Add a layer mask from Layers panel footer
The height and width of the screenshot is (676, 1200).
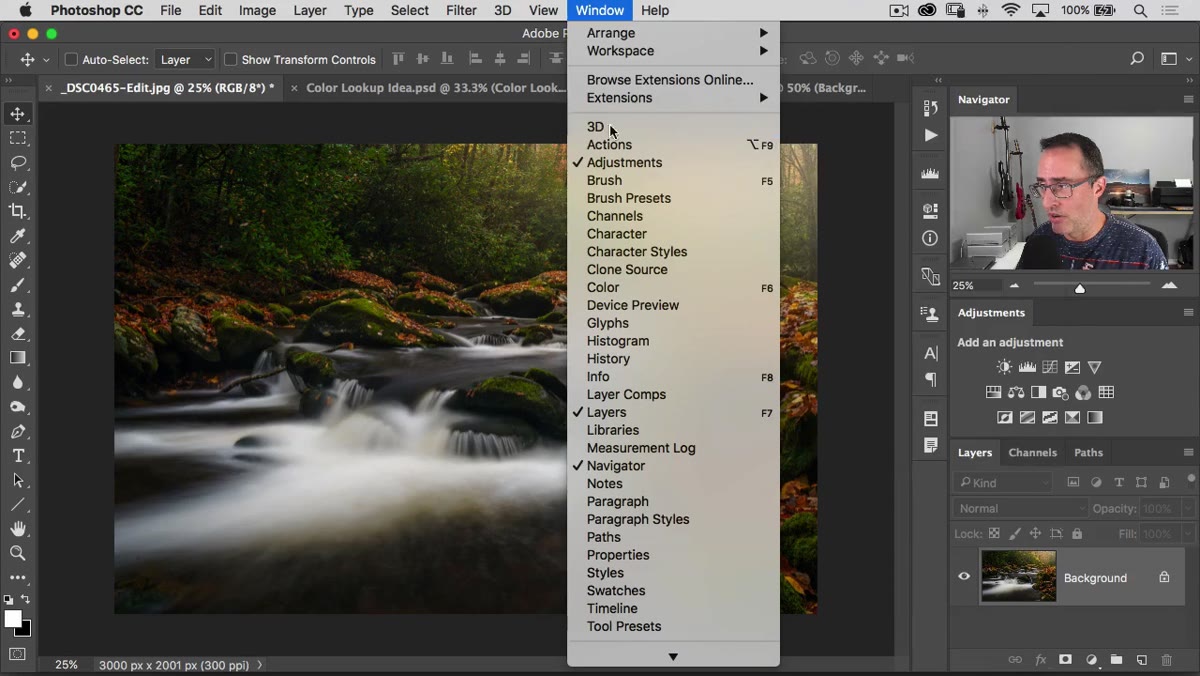point(1065,660)
